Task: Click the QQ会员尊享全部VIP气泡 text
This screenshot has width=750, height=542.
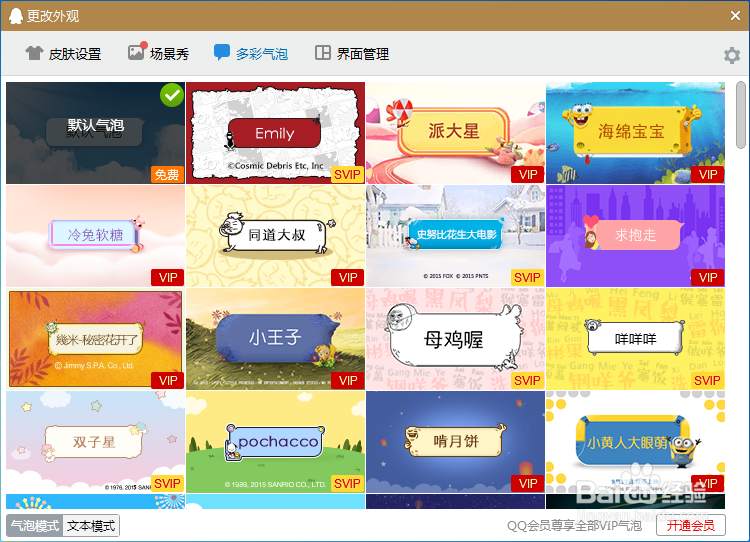Action: click(574, 526)
